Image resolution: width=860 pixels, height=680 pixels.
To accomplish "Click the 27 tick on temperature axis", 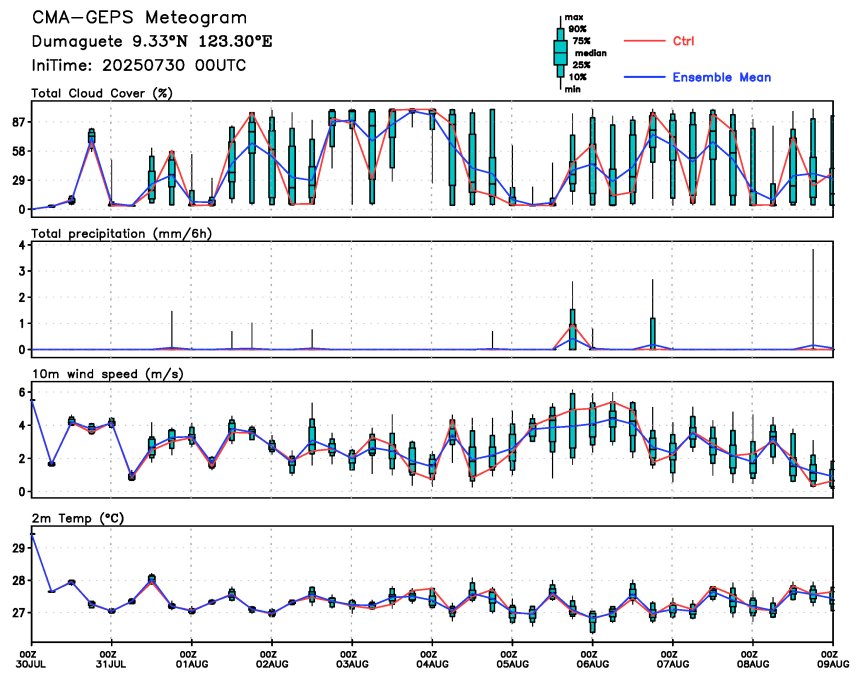I will click(18, 613).
